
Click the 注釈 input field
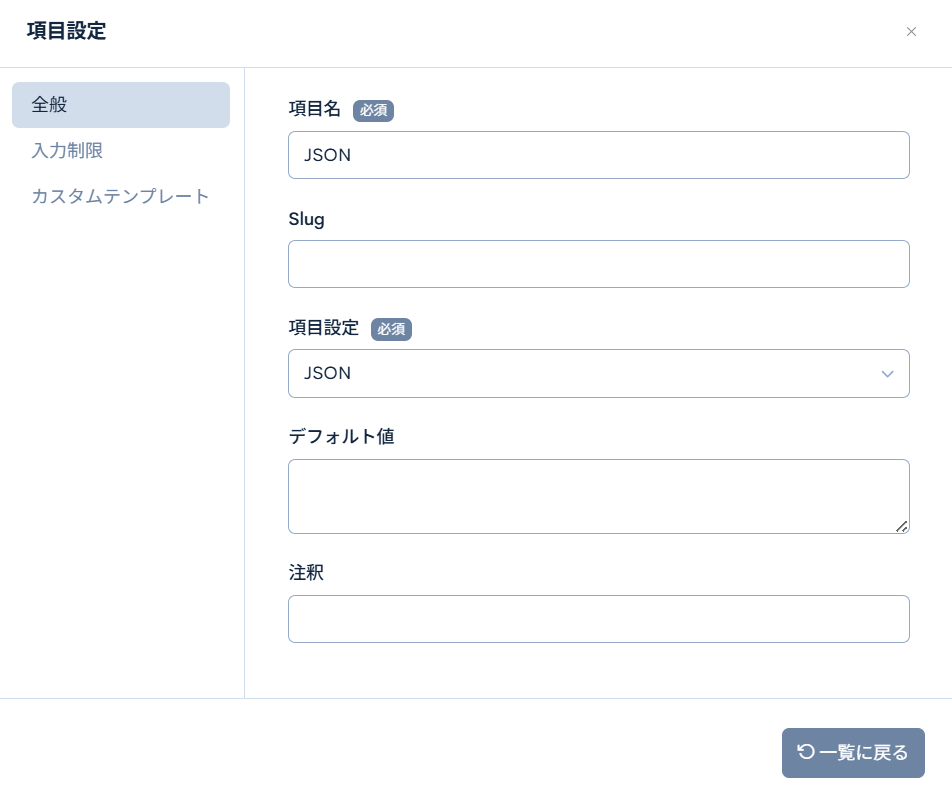pos(598,619)
